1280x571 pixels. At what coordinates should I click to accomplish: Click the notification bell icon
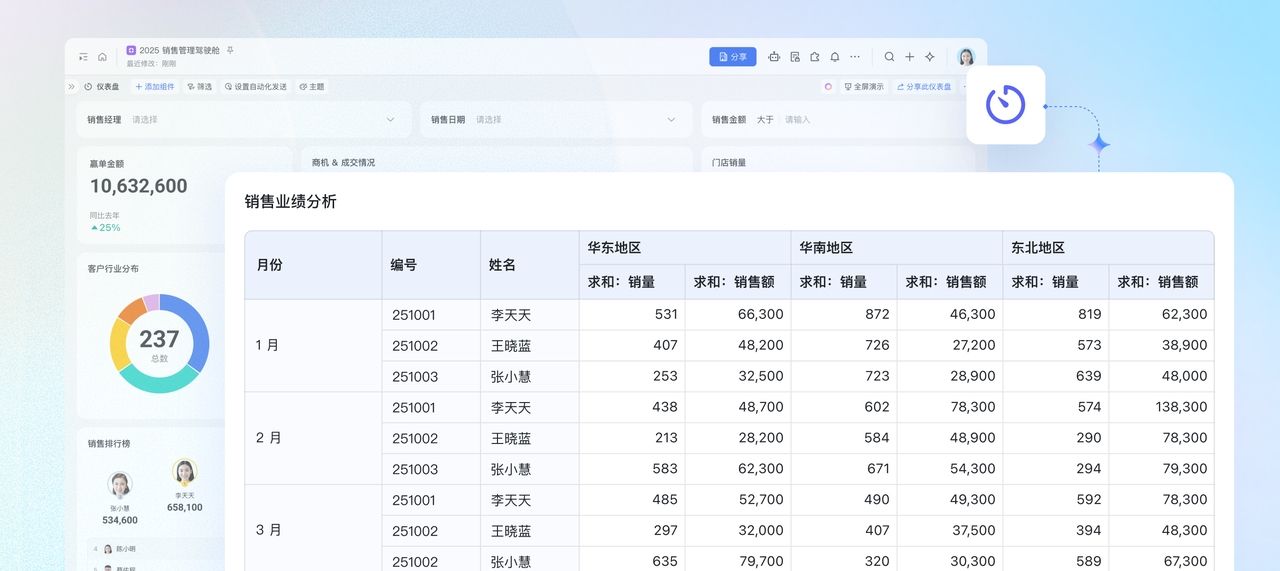click(x=835, y=57)
